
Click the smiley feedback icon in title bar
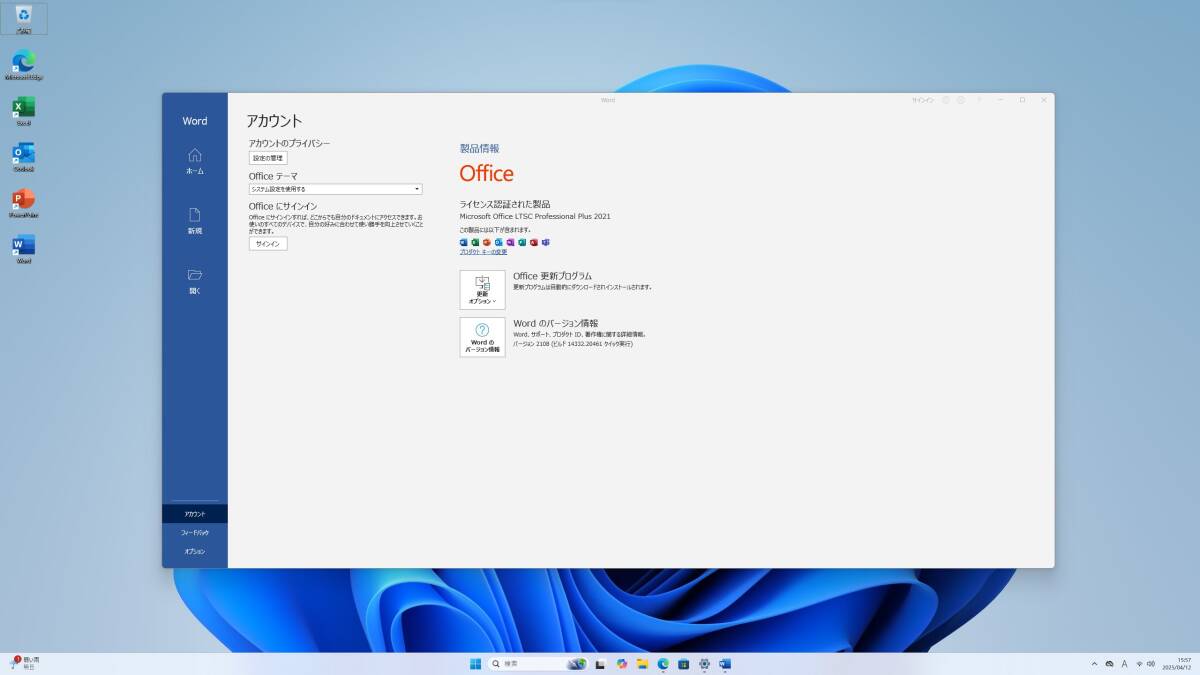(946, 100)
